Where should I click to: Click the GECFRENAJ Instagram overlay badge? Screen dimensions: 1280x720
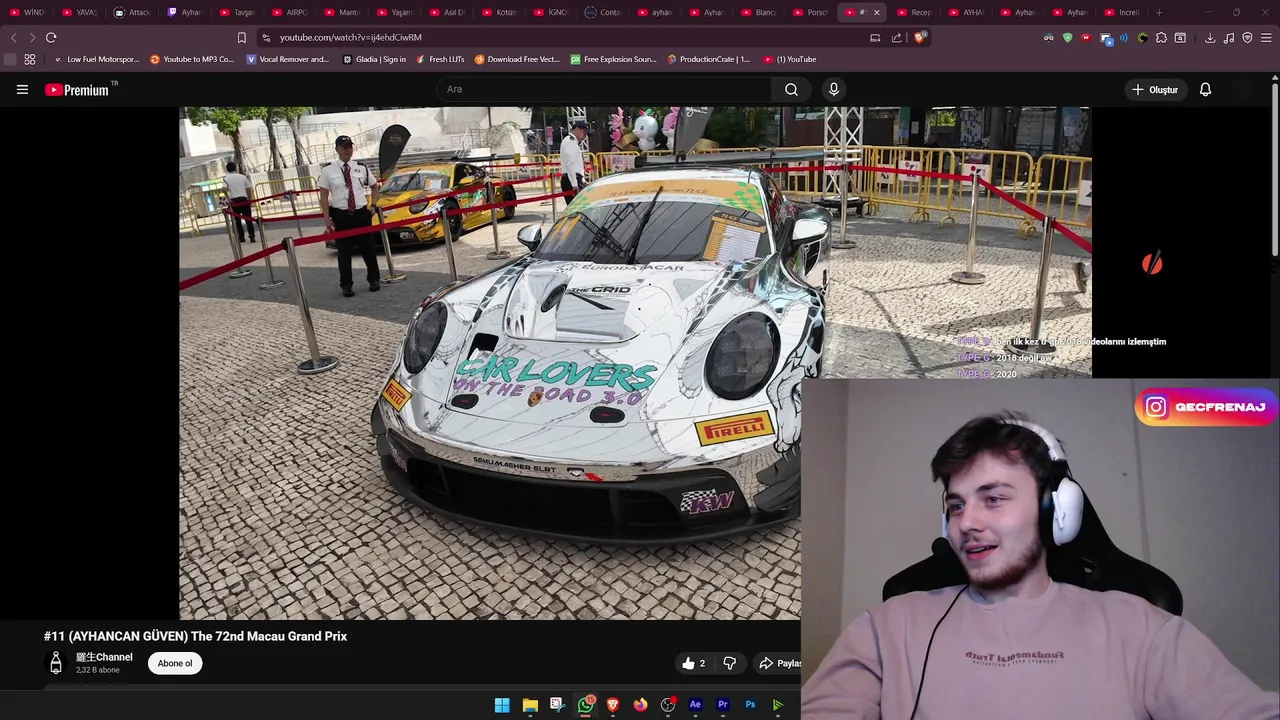pos(1206,407)
